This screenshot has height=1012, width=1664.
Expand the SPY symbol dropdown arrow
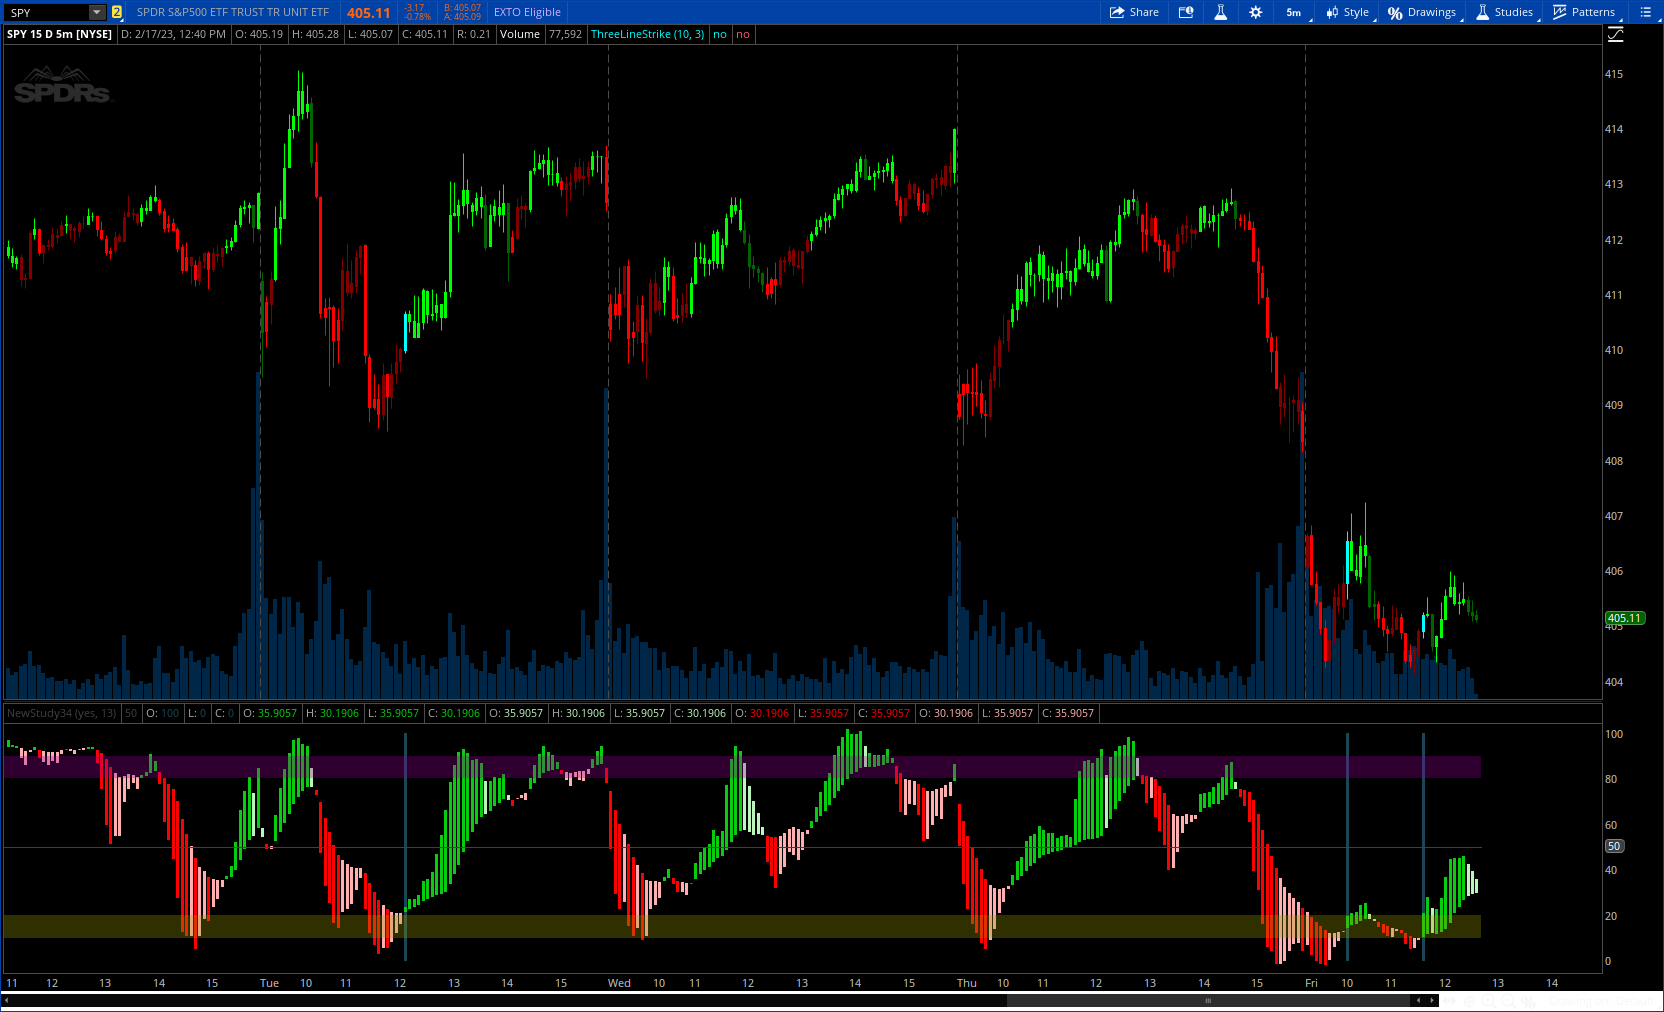97,12
